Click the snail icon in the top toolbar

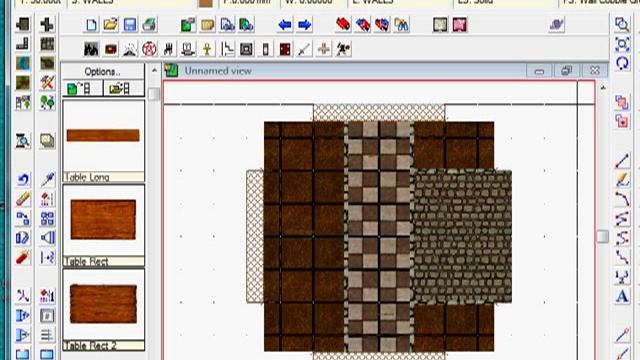557,25
